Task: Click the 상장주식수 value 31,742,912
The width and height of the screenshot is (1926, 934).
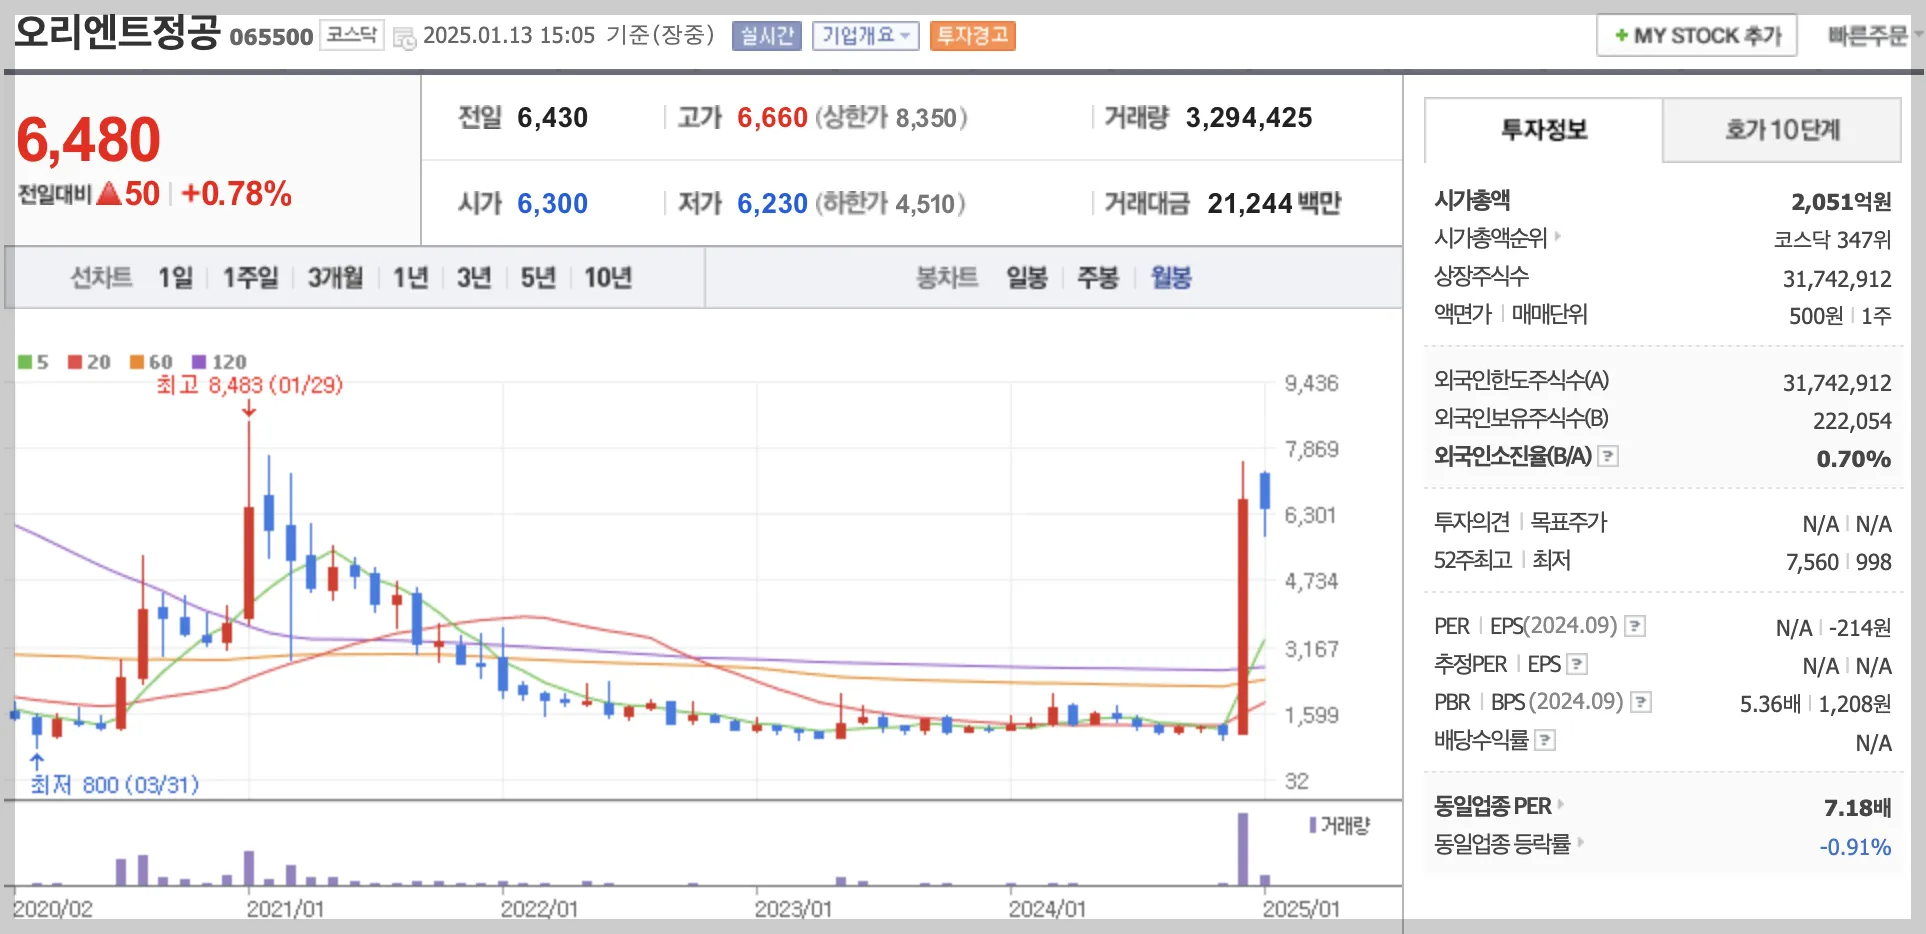Action: click(x=1837, y=279)
